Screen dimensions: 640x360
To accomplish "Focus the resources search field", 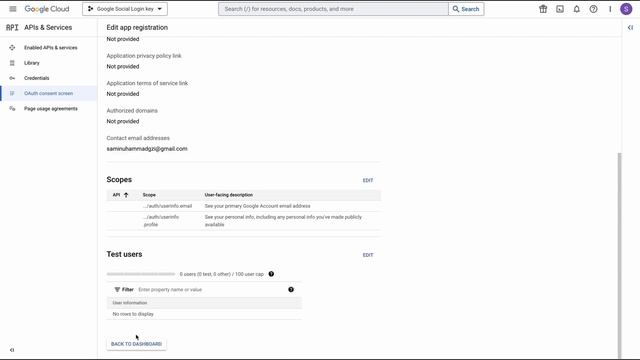I will point(333,9).
